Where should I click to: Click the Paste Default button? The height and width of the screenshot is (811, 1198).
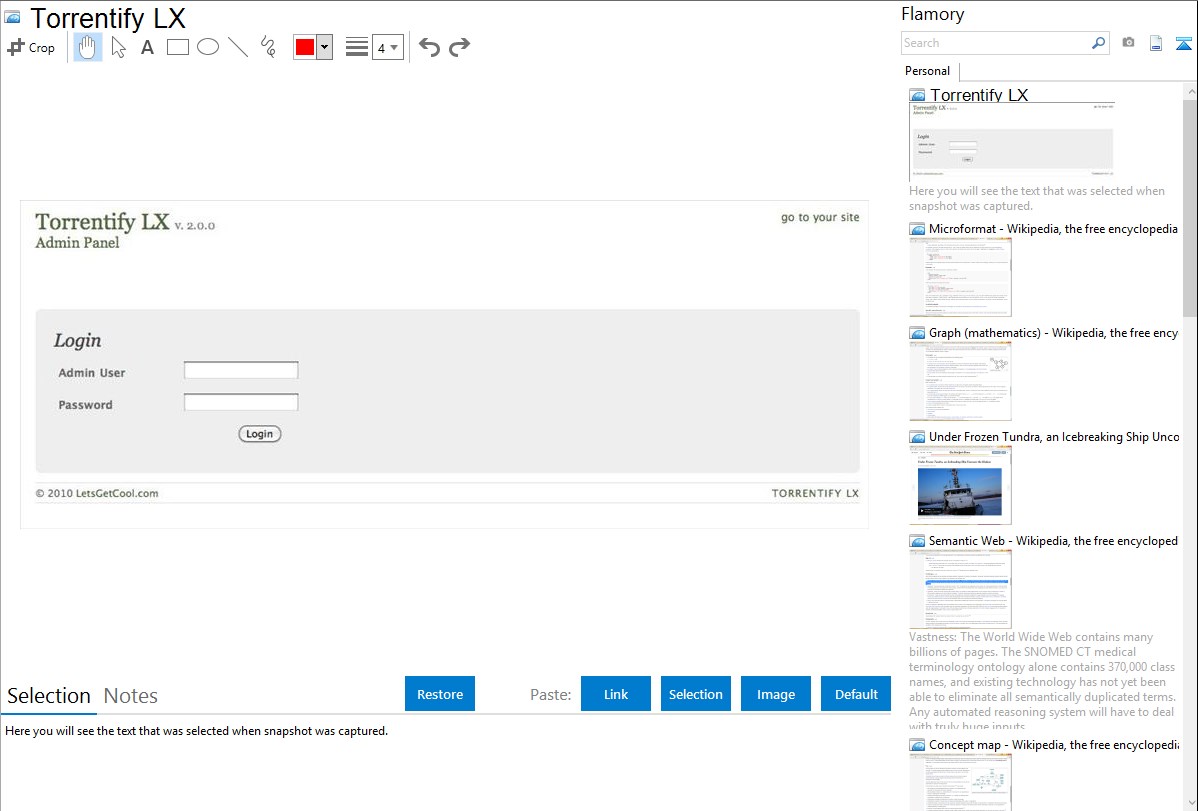[856, 694]
